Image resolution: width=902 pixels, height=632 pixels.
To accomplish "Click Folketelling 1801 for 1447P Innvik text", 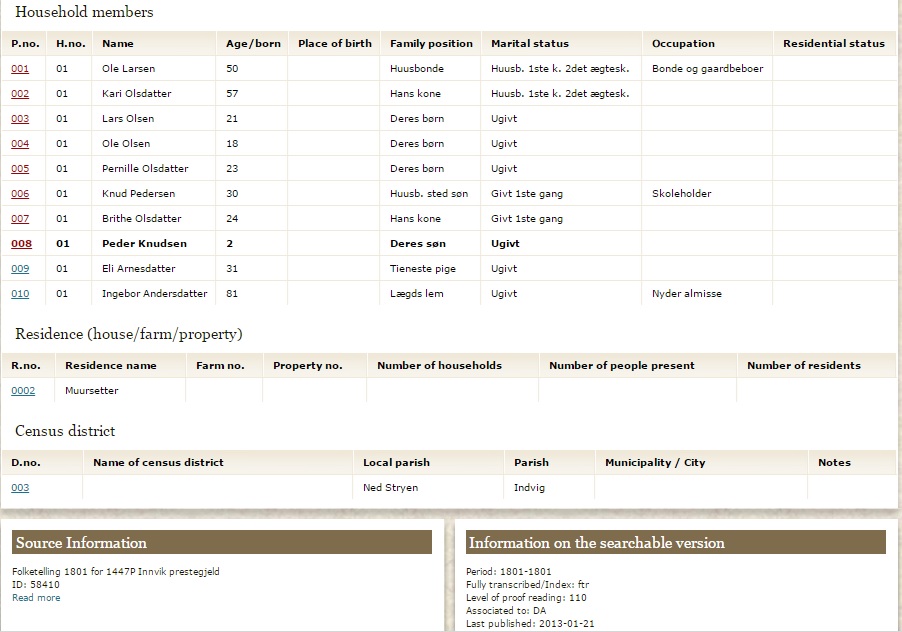I will click(116, 572).
